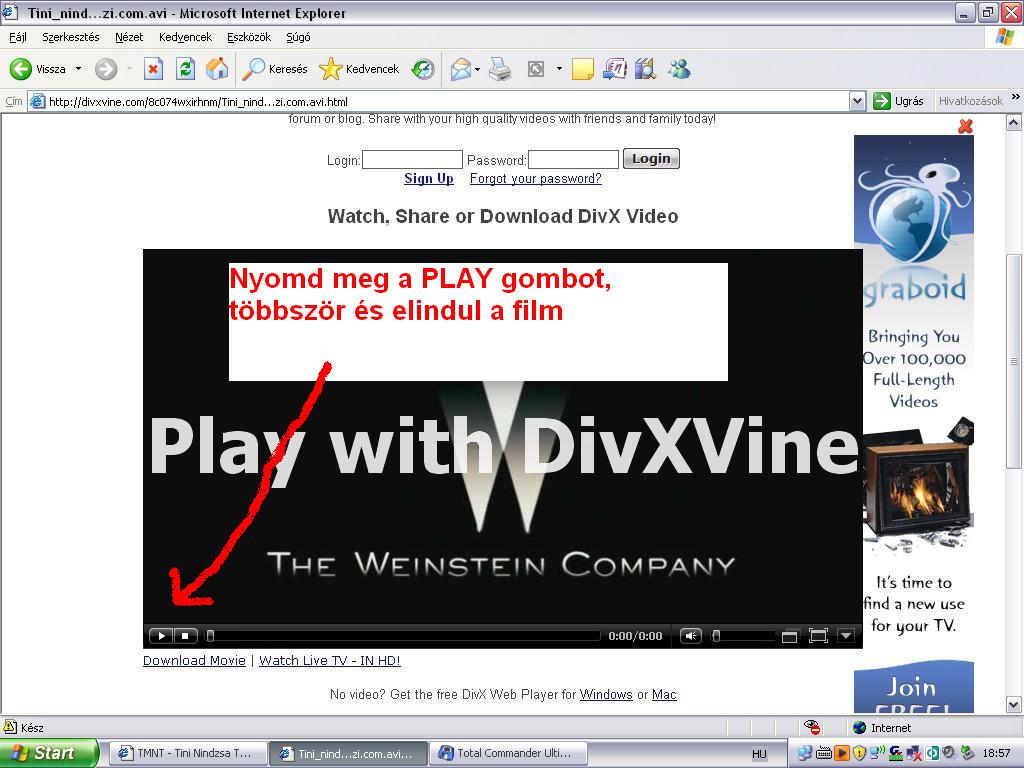Click the Refresh page icon
The width and height of the screenshot is (1024, 768).
click(185, 69)
